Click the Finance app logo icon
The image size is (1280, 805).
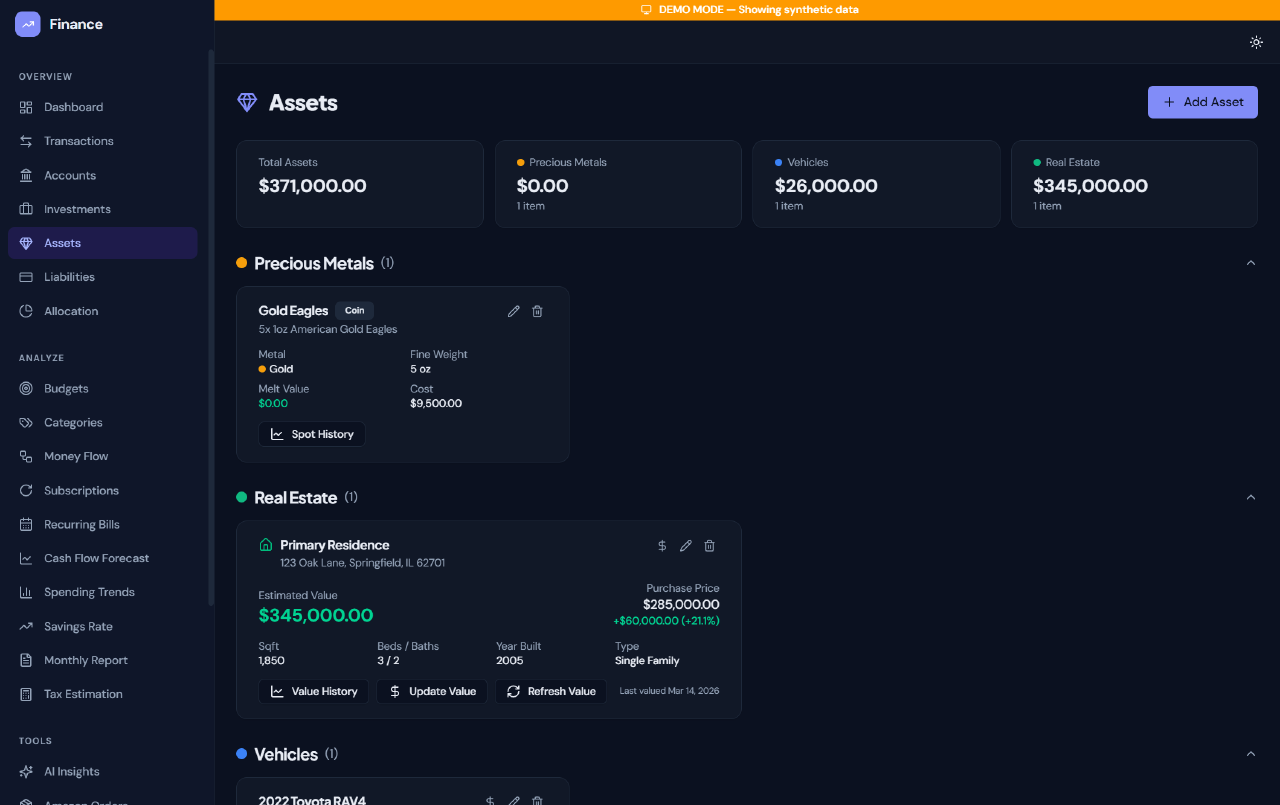click(x=27, y=23)
